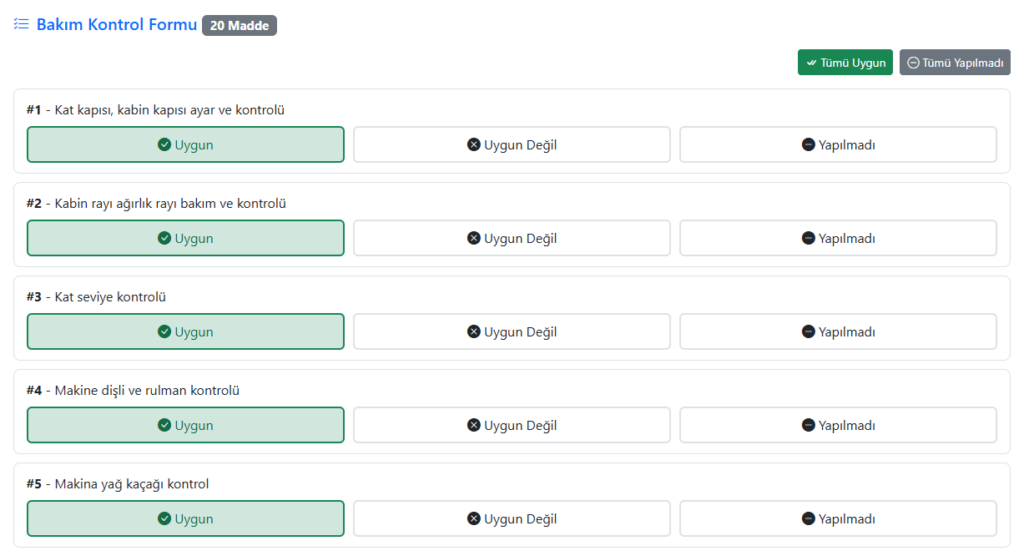Set all items with Tümü Yapılmadı button
The width and height of the screenshot is (1024, 551).
[x=955, y=62]
